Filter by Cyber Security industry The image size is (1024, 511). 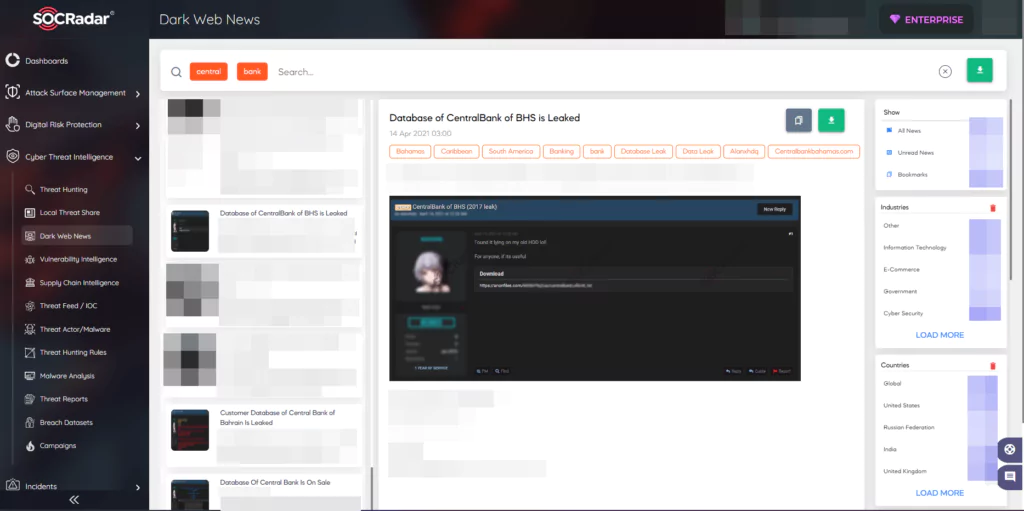[x=903, y=314]
